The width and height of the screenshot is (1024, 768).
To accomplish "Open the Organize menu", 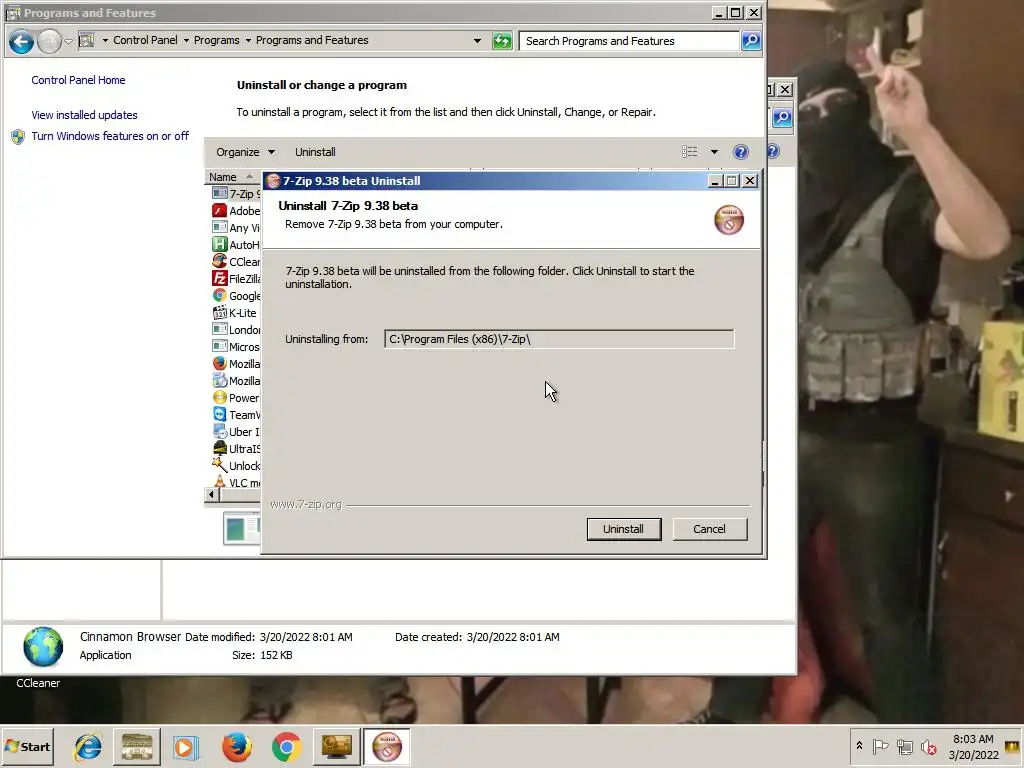I will (245, 152).
